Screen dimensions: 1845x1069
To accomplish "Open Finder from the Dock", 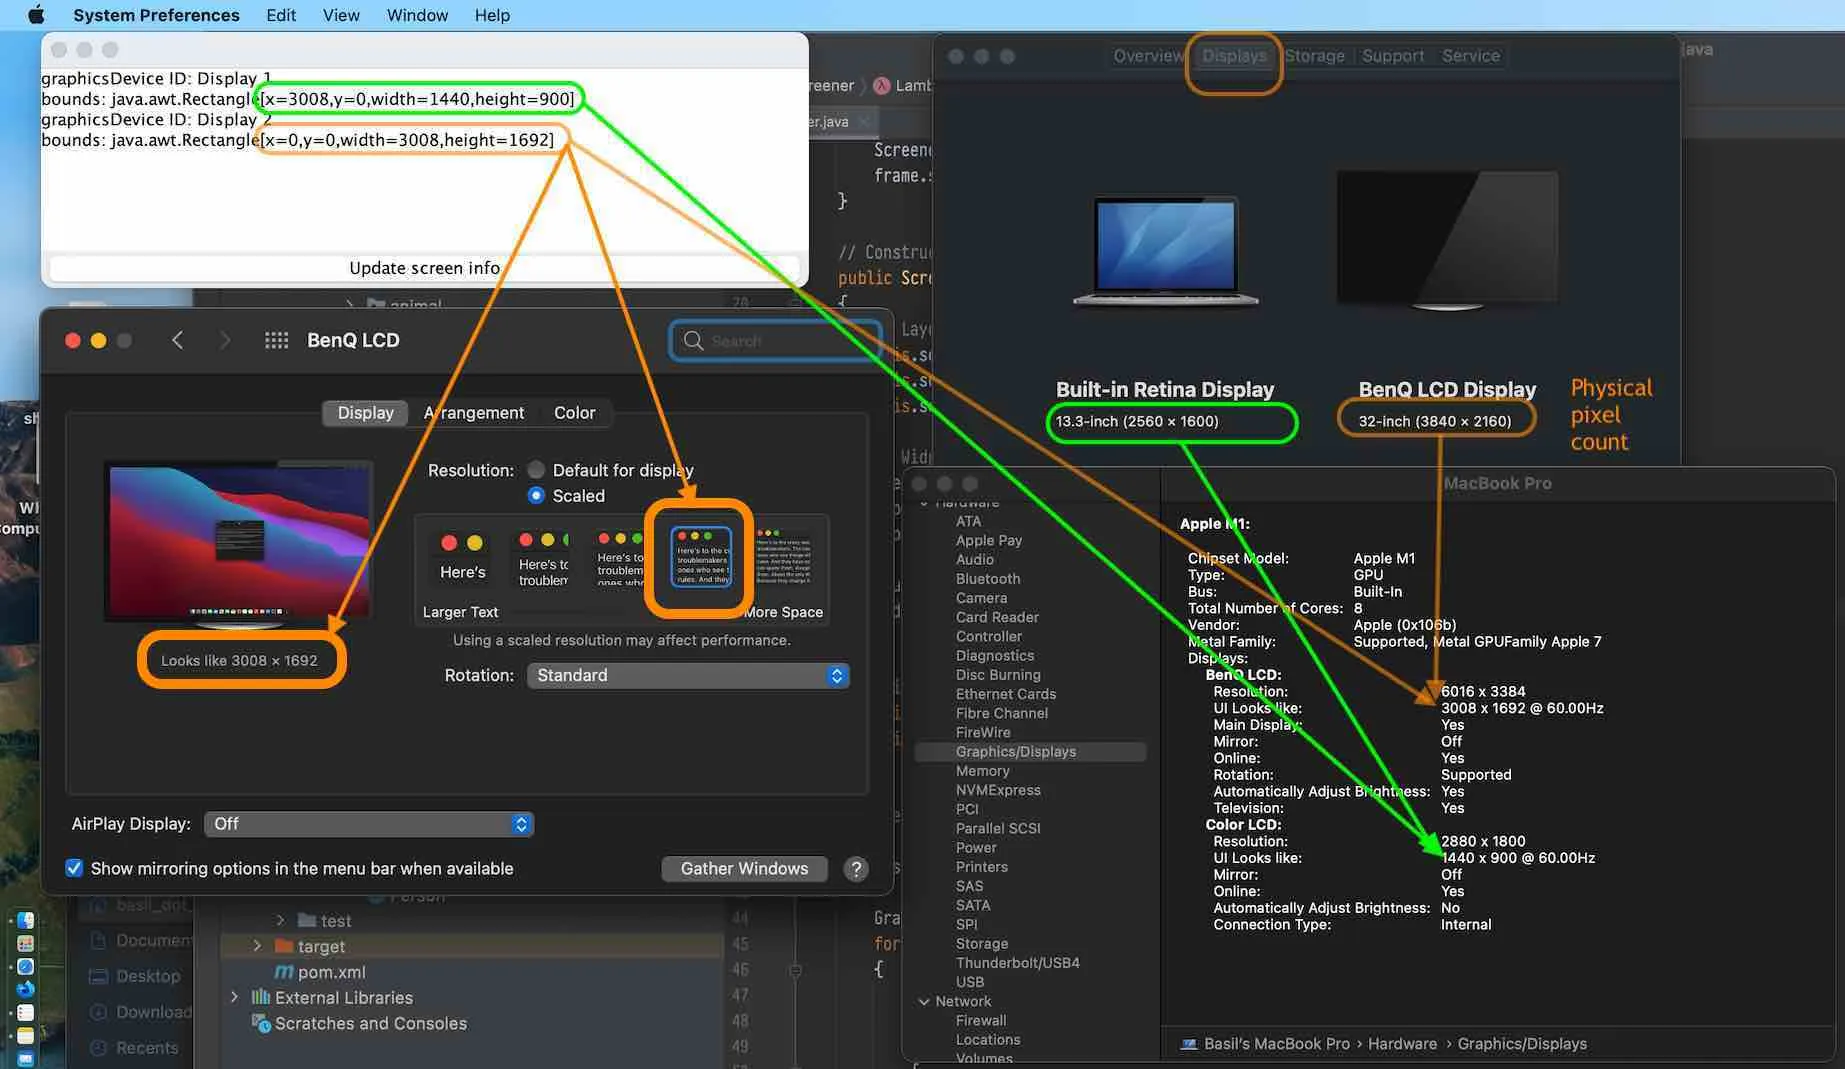I will point(26,920).
